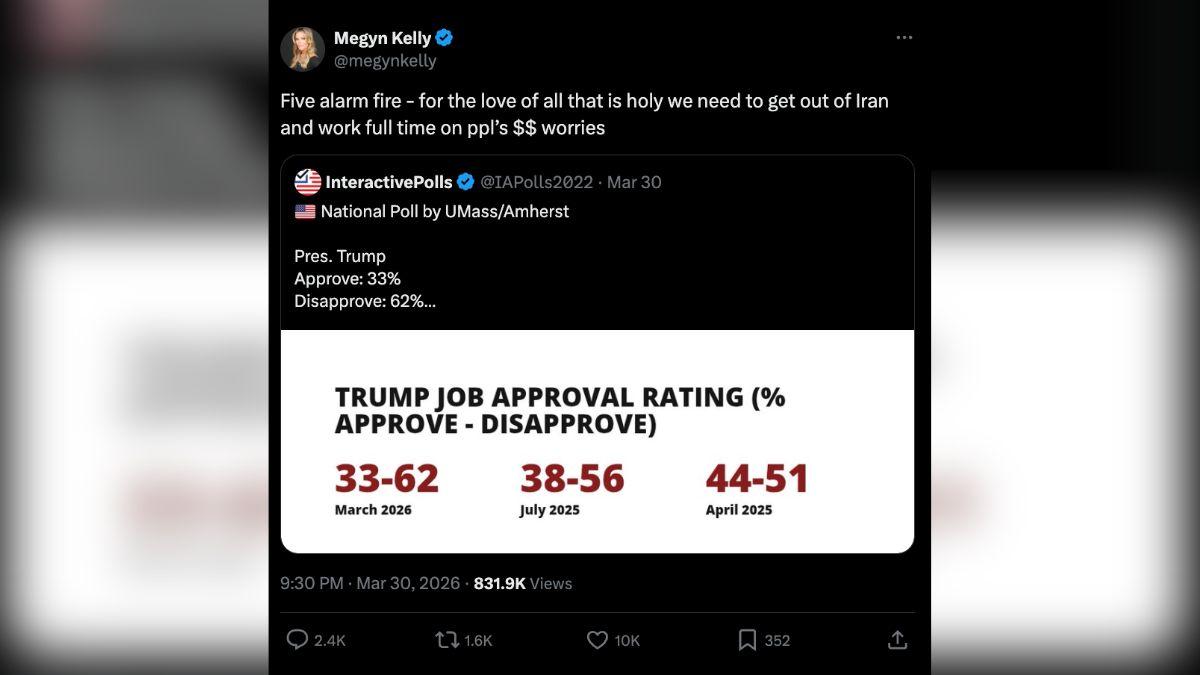Click Megyn Kelly's profile picture
The width and height of the screenshot is (1200, 675).
303,48
